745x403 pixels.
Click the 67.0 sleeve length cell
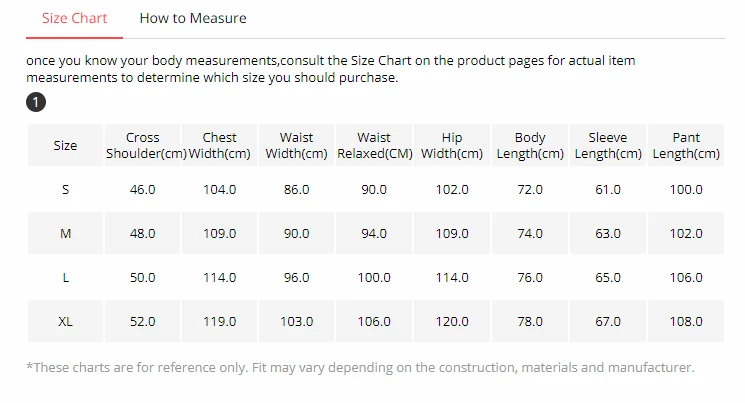tap(608, 322)
